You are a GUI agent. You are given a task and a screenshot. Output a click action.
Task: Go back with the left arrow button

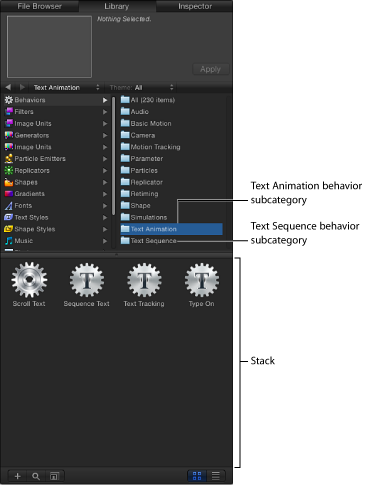coord(8,87)
